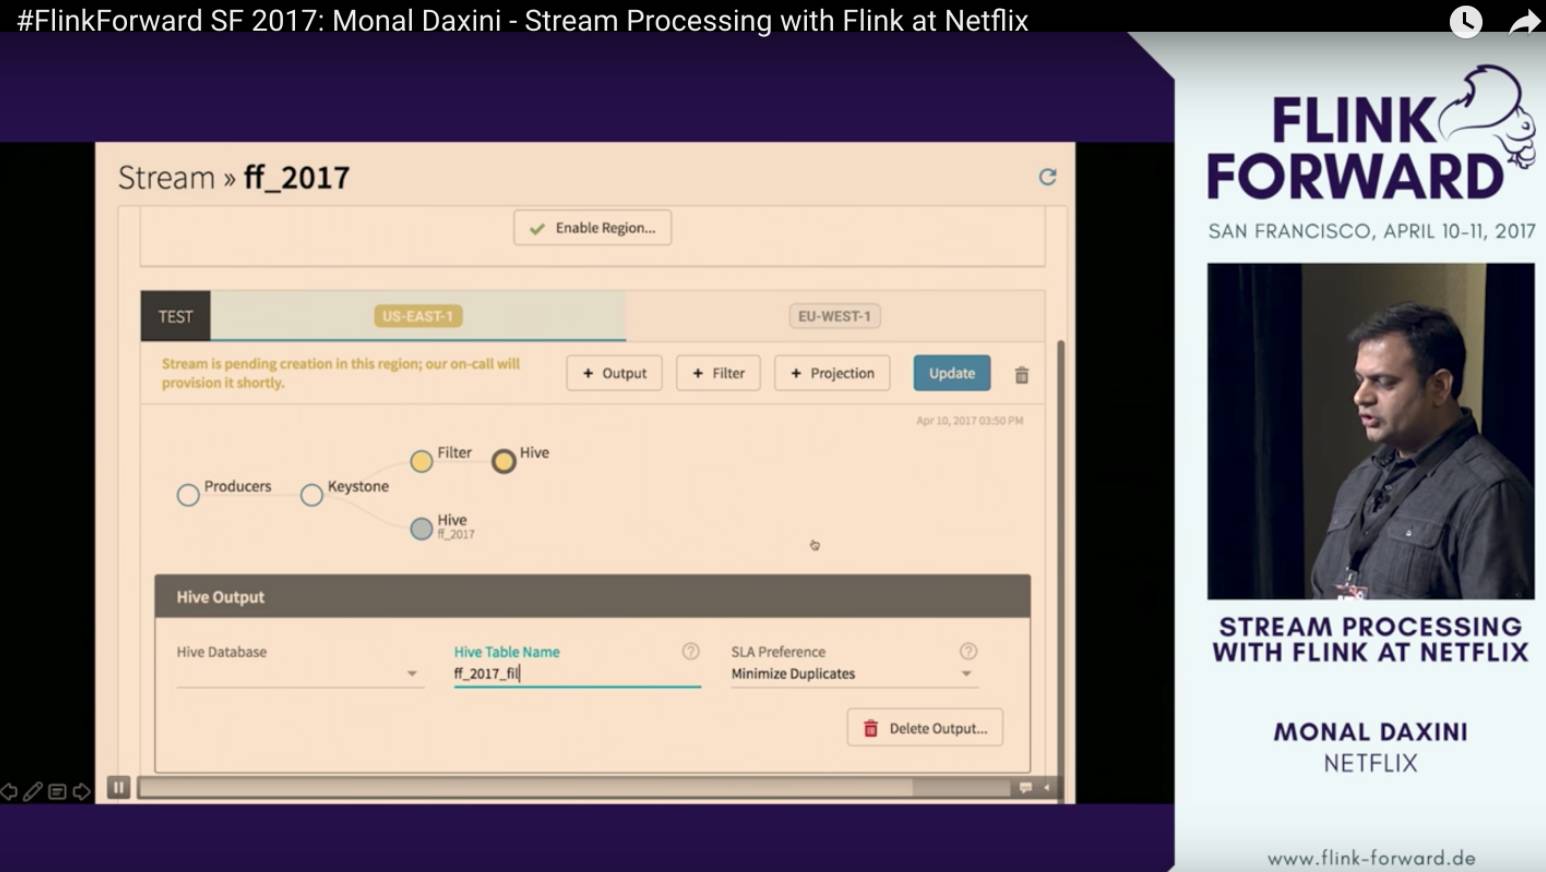Image resolution: width=1546 pixels, height=872 pixels.
Task: Click trash icon beside Update button
Action: pyautogui.click(x=1021, y=375)
